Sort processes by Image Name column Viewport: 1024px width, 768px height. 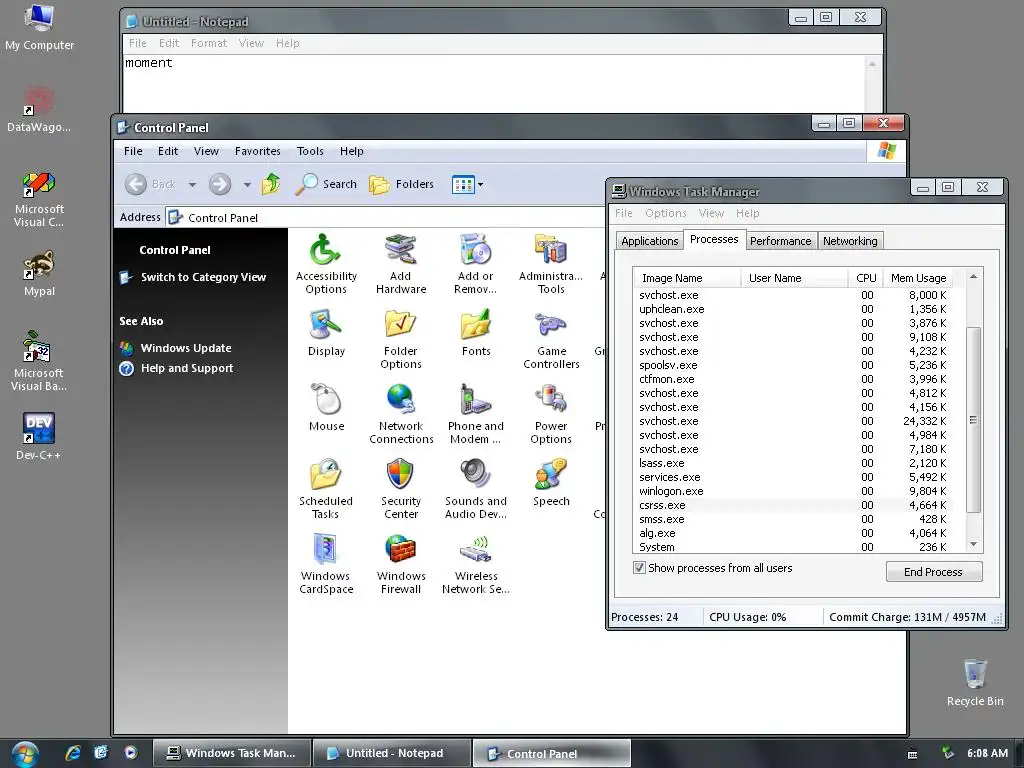click(687, 278)
